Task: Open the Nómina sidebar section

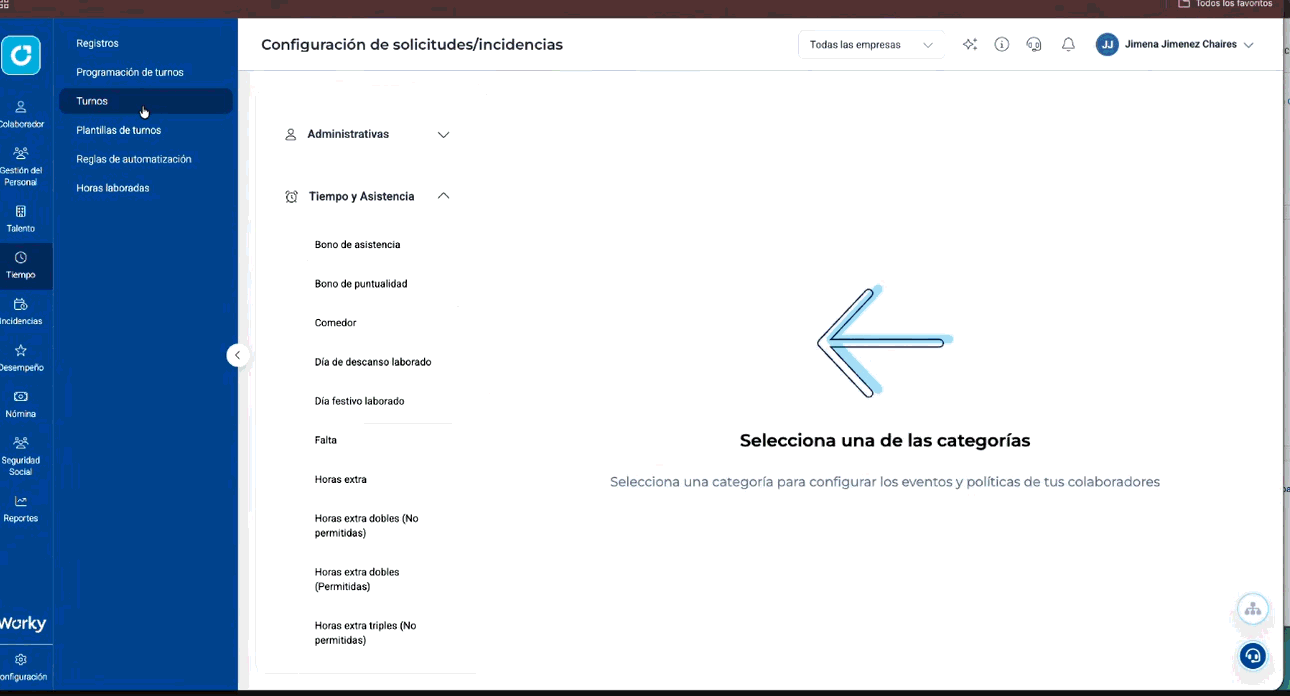Action: tap(21, 404)
